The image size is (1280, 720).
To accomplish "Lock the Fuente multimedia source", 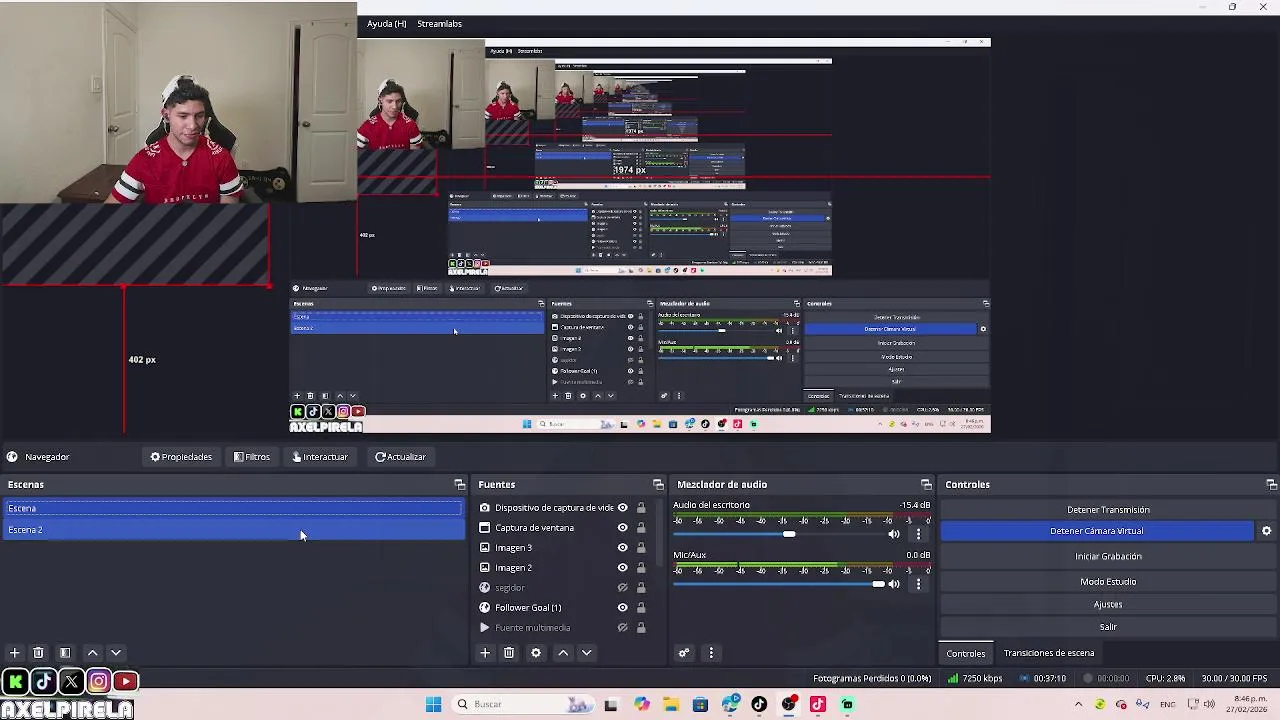I will [x=641, y=628].
